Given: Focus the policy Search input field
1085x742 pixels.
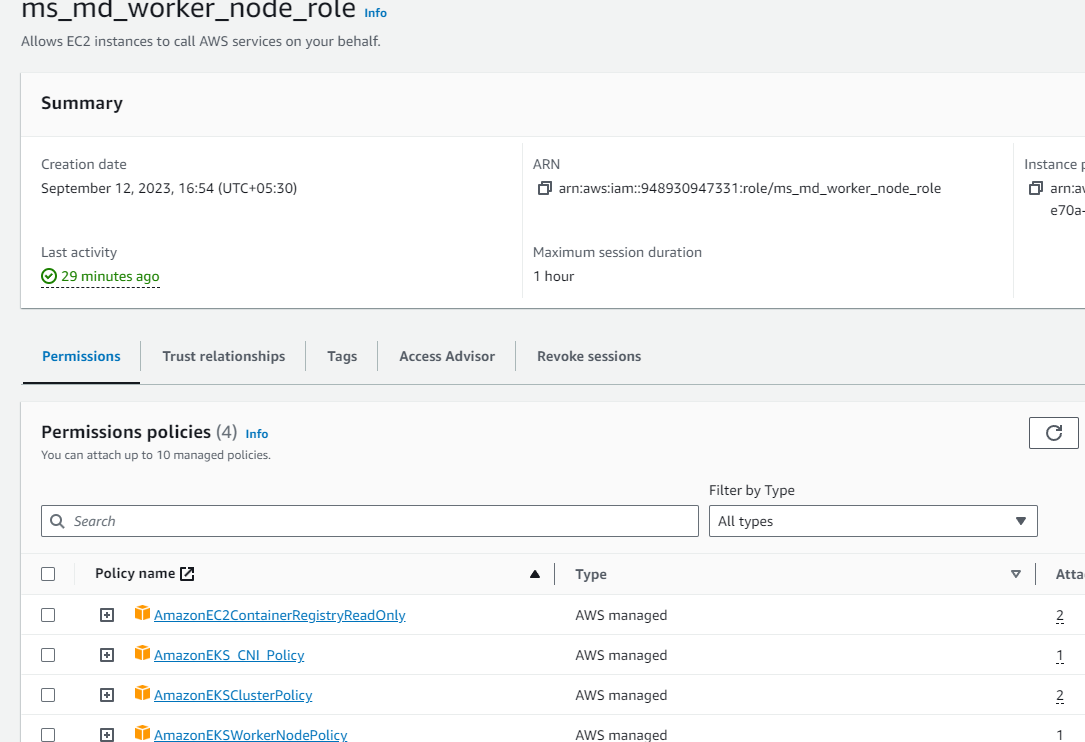Looking at the screenshot, I should tap(370, 521).
